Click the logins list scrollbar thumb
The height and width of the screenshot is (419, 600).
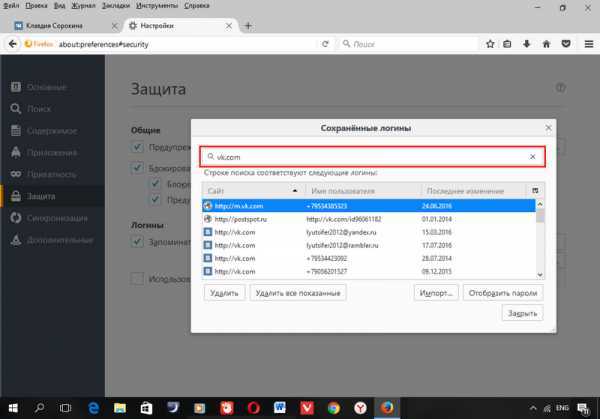[540, 216]
